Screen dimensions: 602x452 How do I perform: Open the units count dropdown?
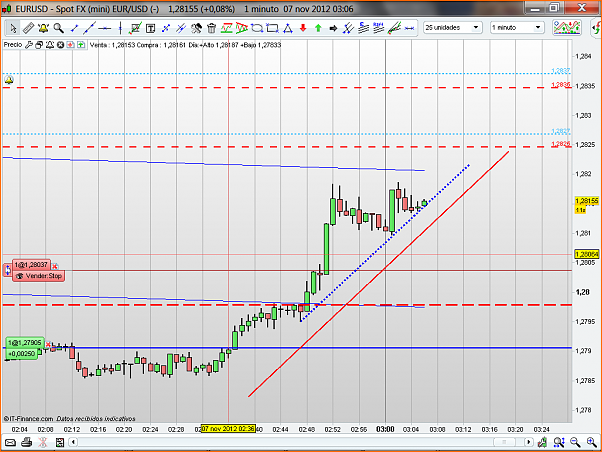[x=452, y=28]
